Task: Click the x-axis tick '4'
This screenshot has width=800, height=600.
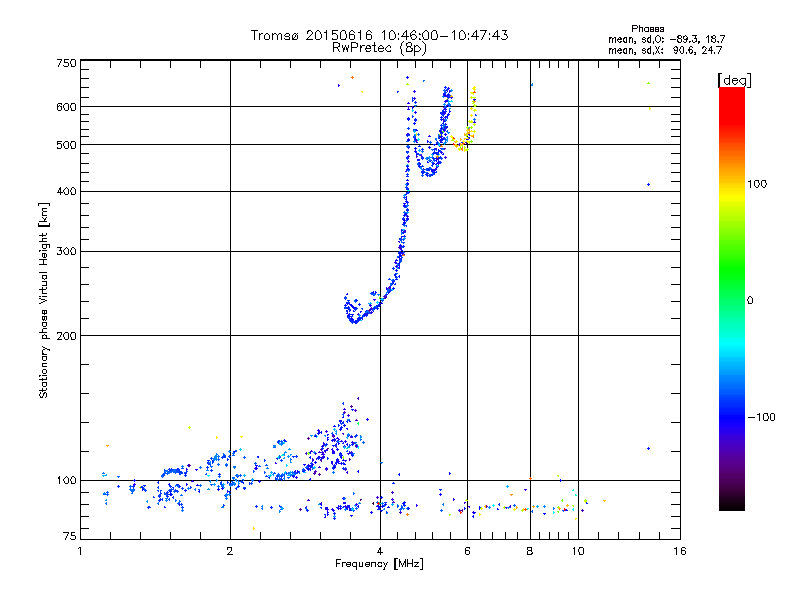Action: tap(380, 551)
